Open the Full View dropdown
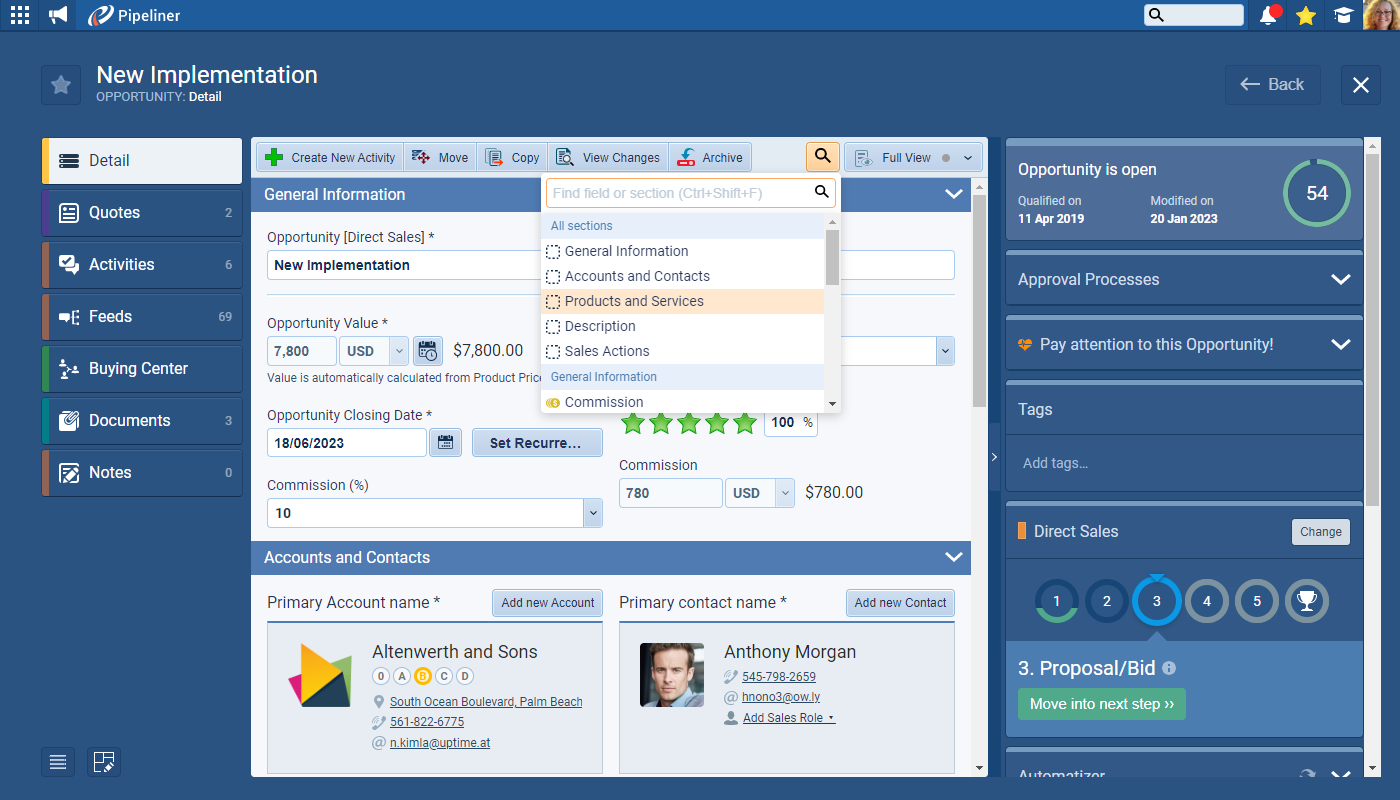 967,158
